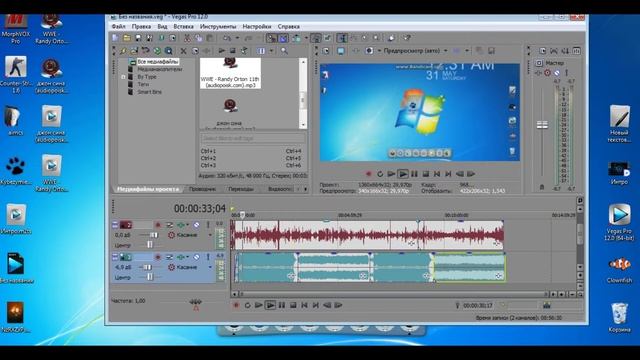Click the Save project icon
Image resolution: width=640 pixels, height=360 pixels.
[x=138, y=38]
